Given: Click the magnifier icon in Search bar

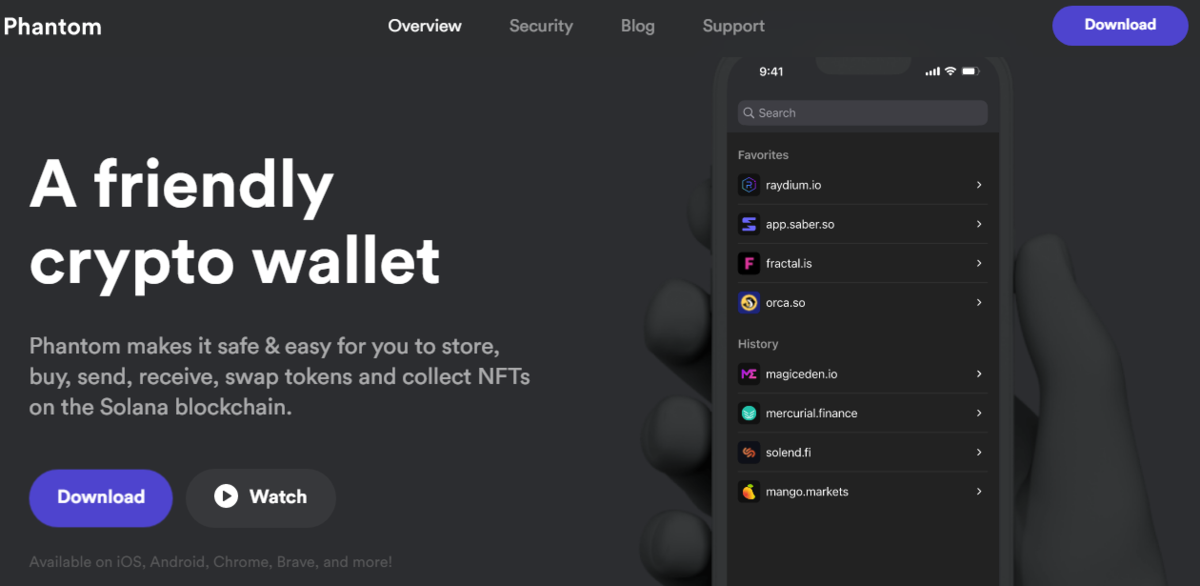Looking at the screenshot, I should [749, 113].
